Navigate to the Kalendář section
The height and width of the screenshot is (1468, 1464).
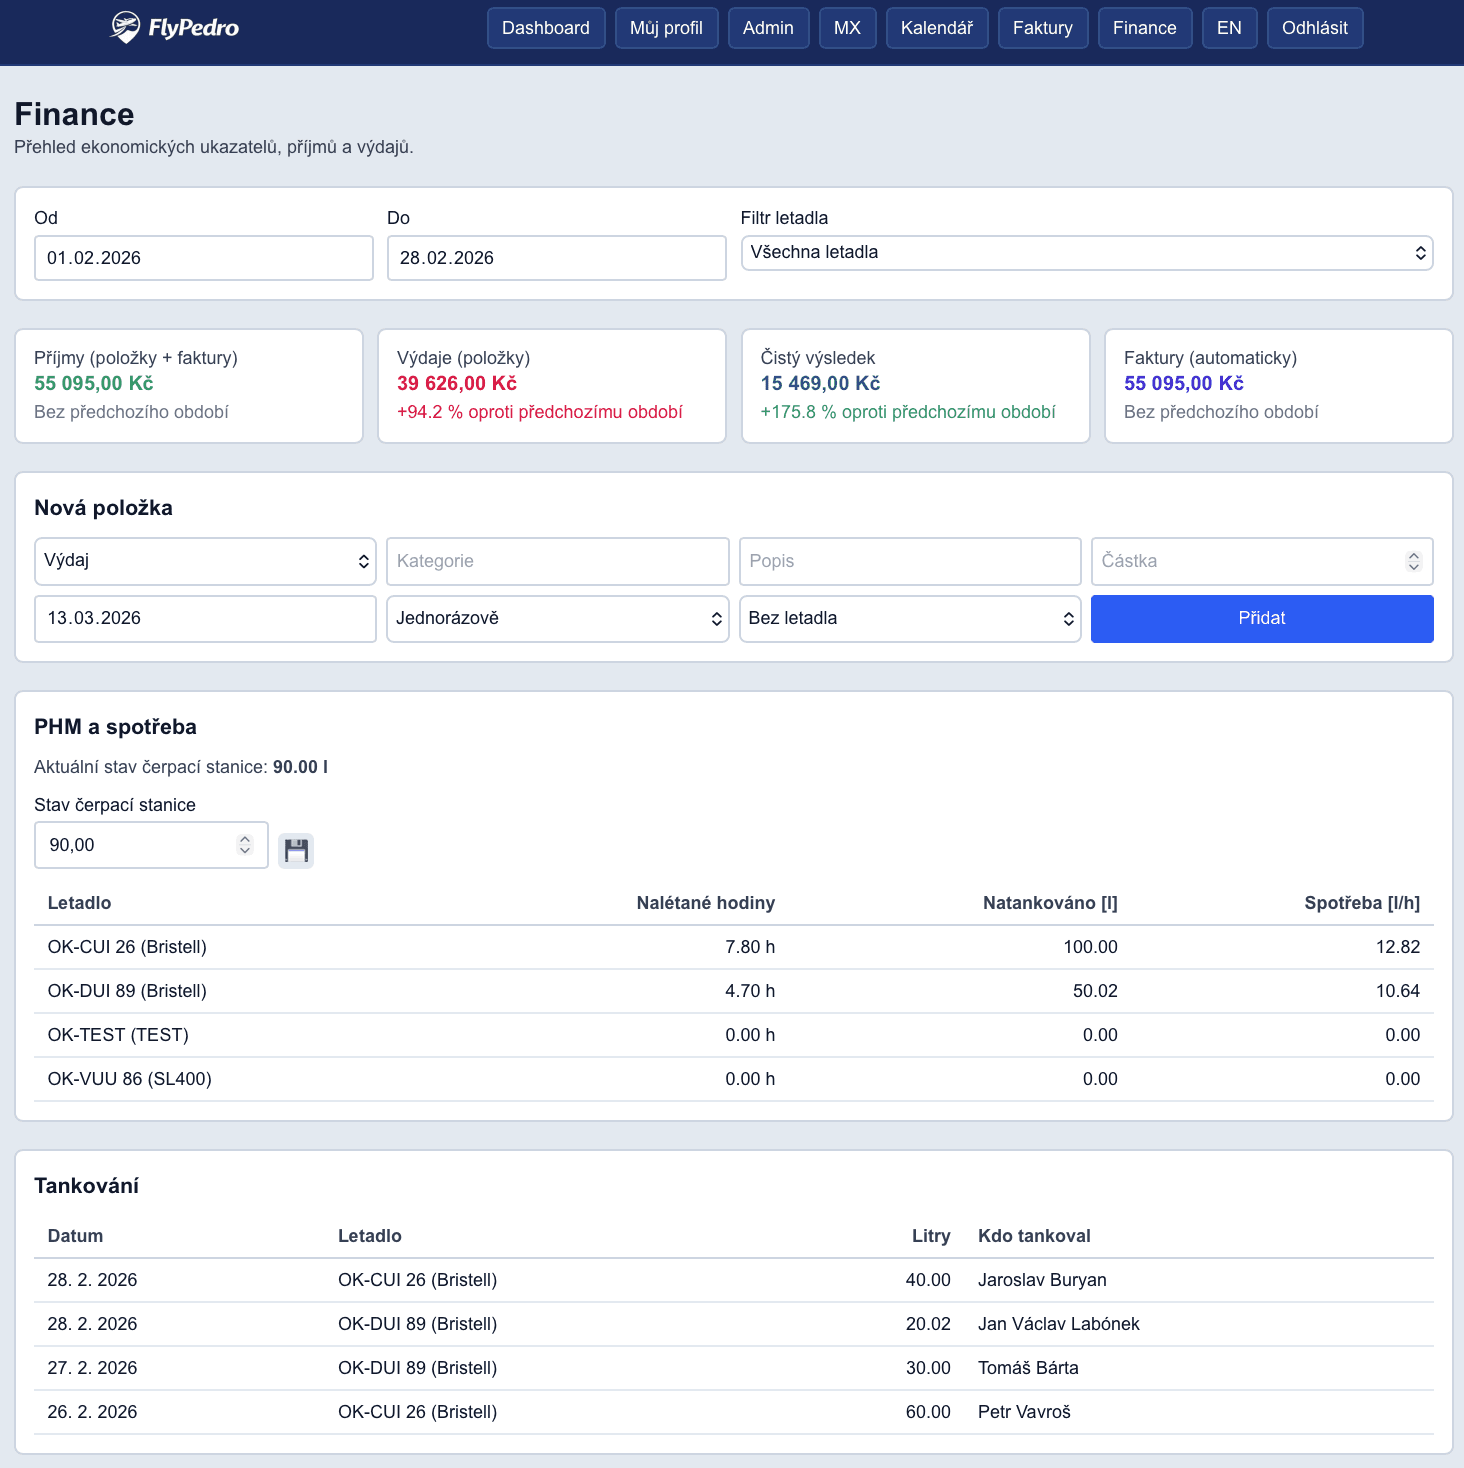click(936, 28)
